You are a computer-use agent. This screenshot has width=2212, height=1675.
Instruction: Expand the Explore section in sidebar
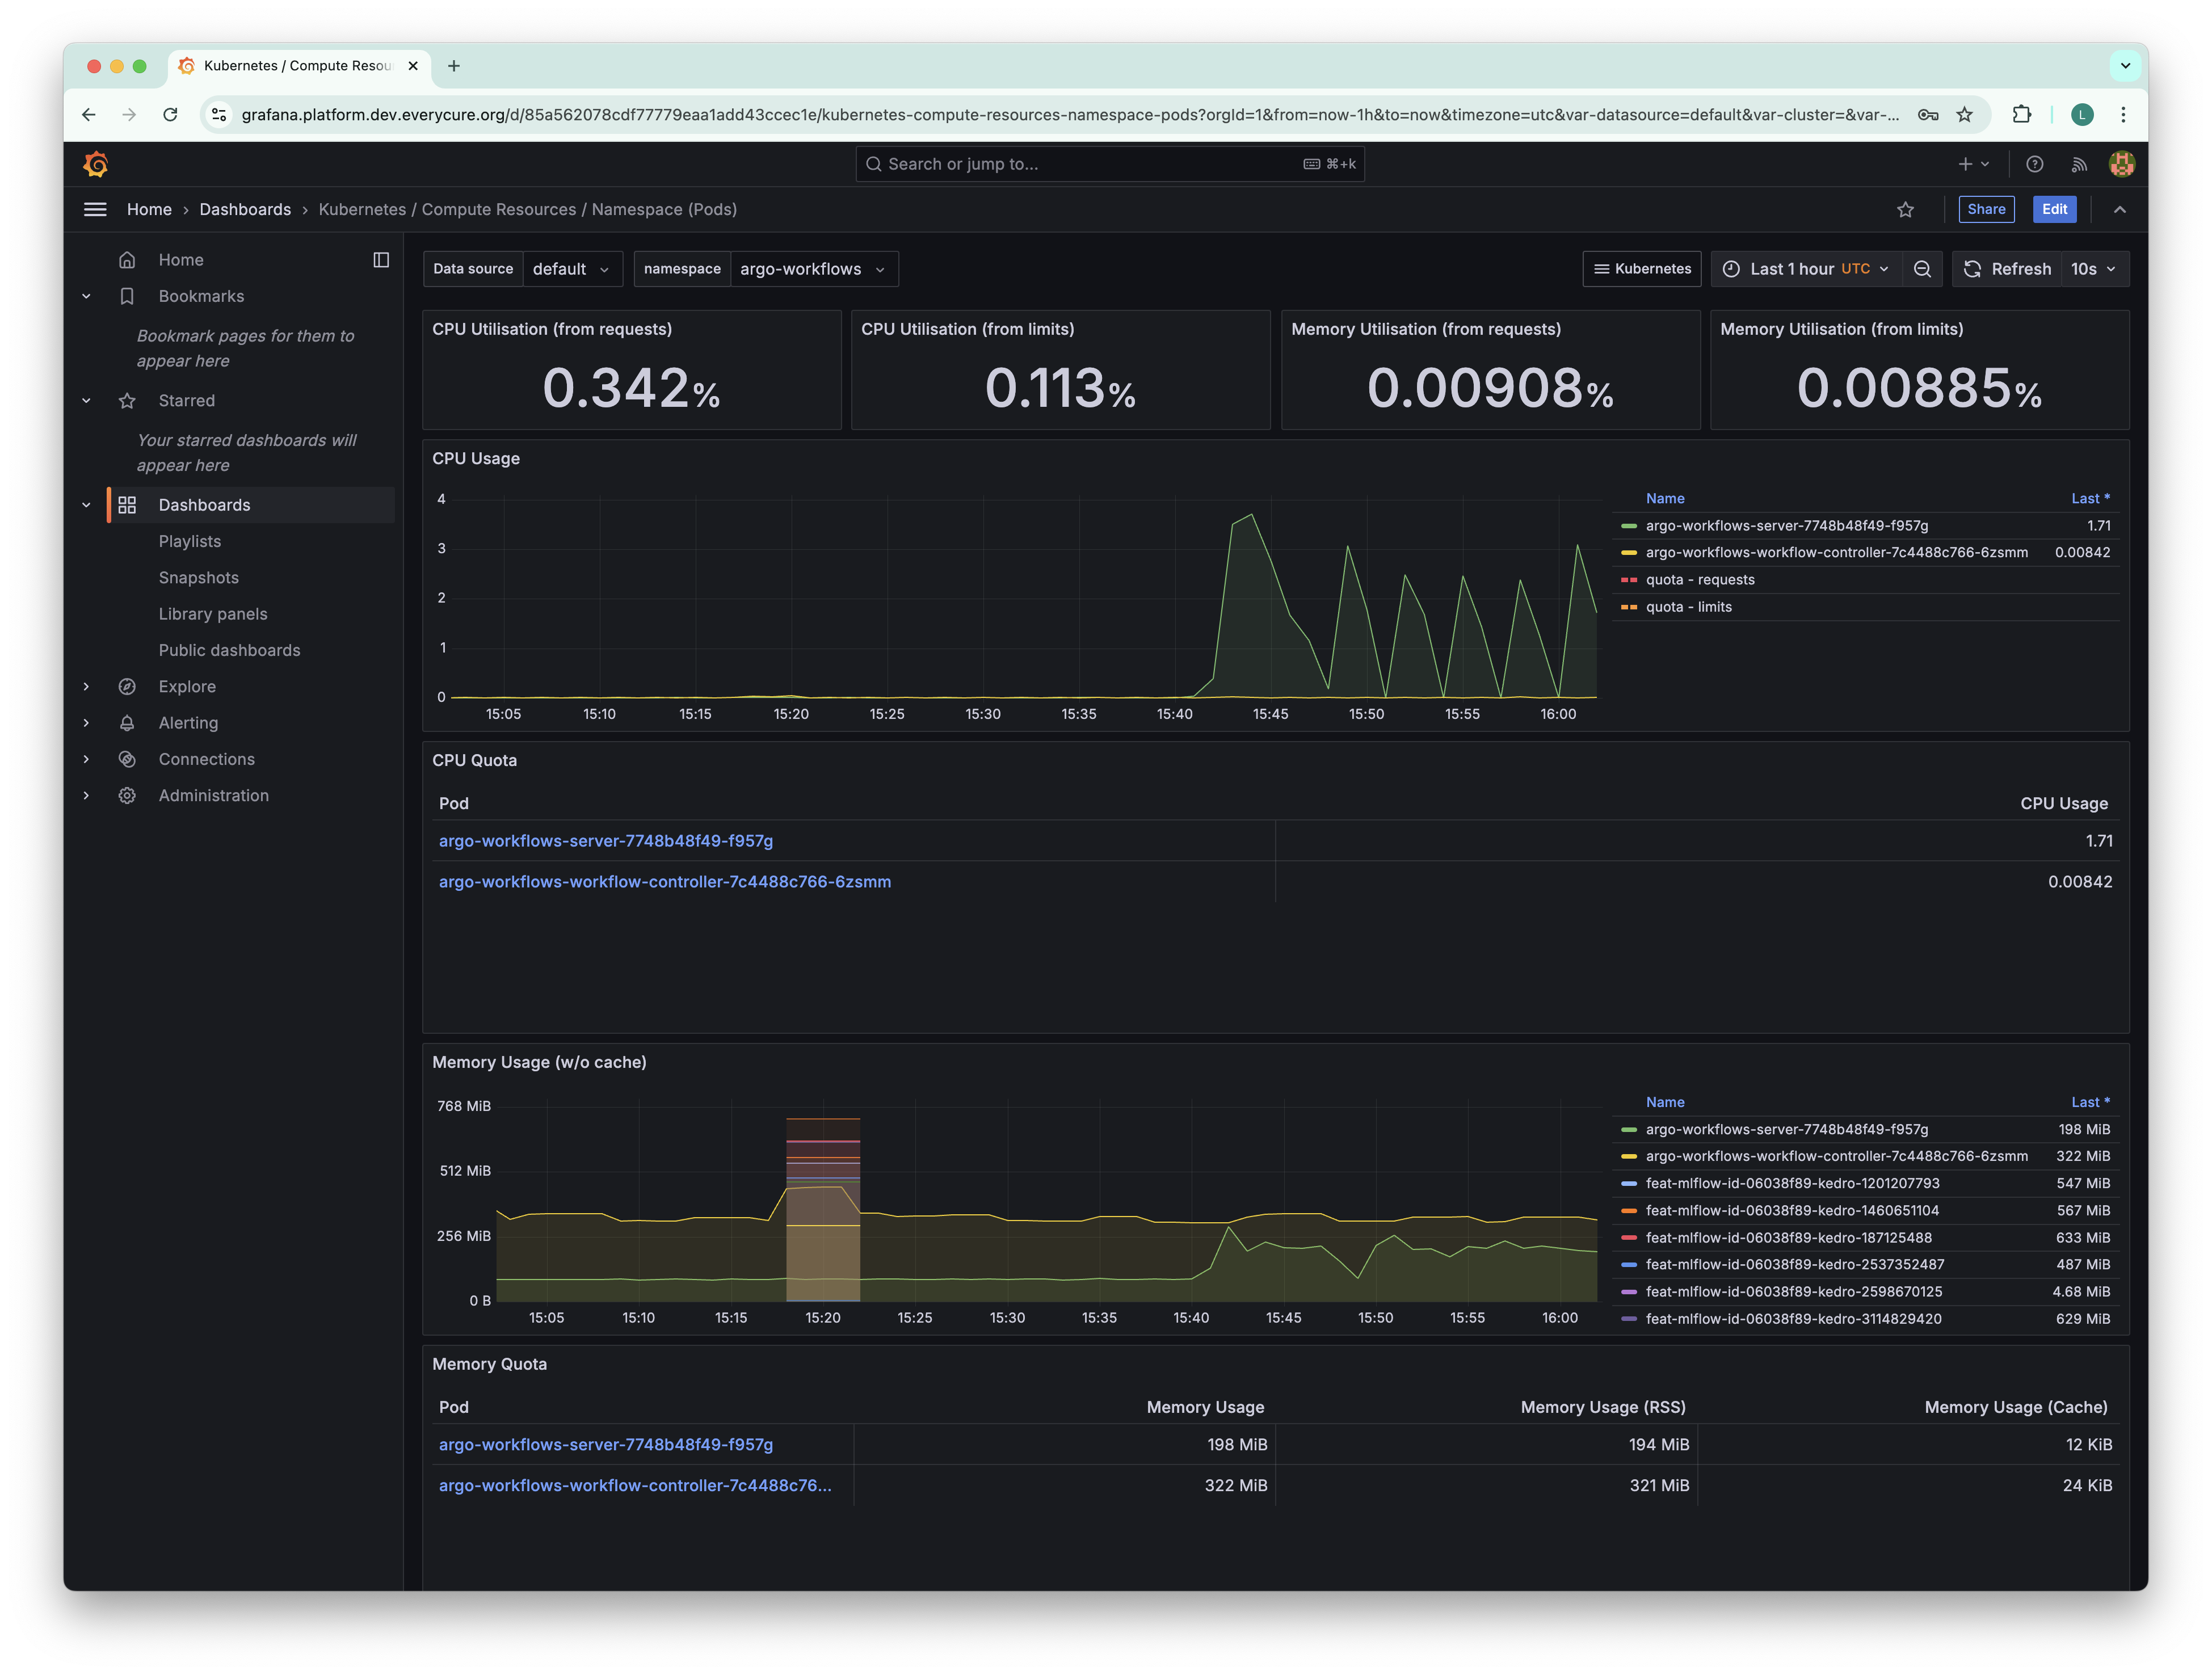(x=86, y=687)
